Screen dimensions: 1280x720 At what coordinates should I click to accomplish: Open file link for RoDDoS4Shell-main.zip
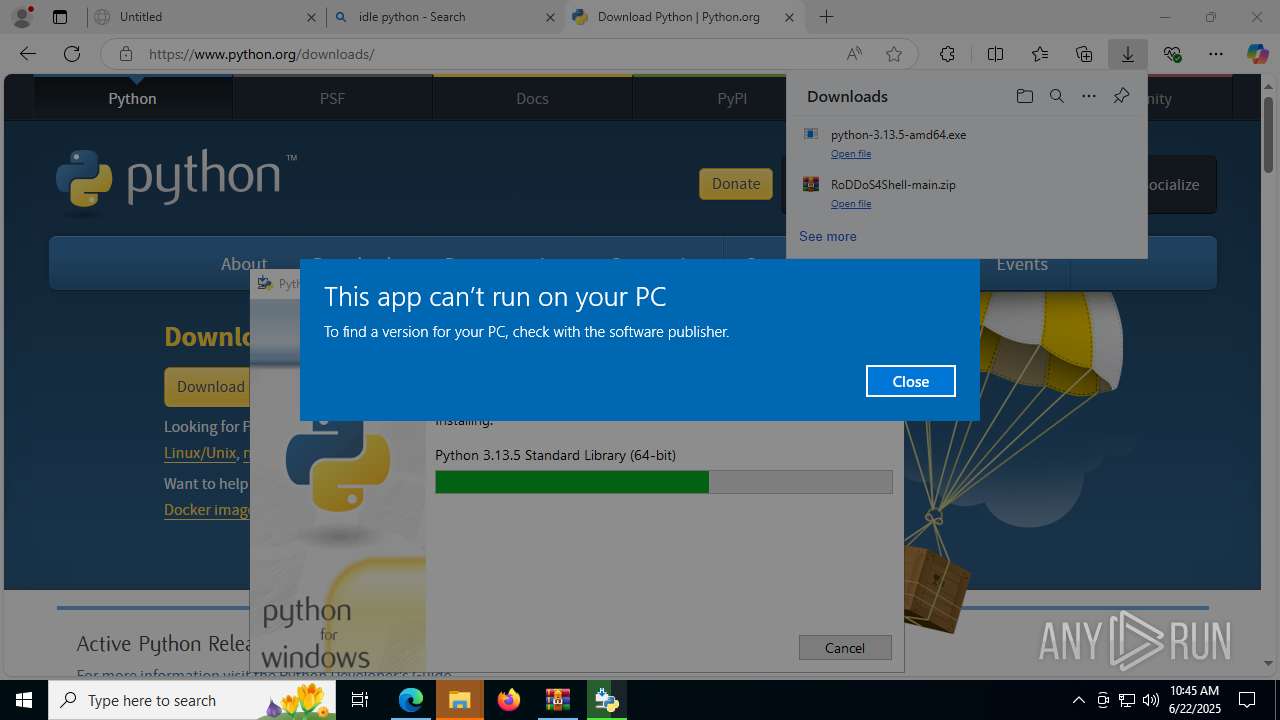(851, 204)
